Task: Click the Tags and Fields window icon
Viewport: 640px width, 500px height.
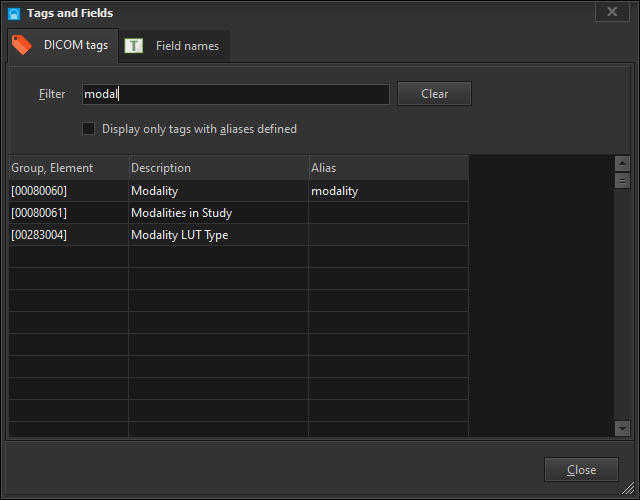Action: point(14,13)
